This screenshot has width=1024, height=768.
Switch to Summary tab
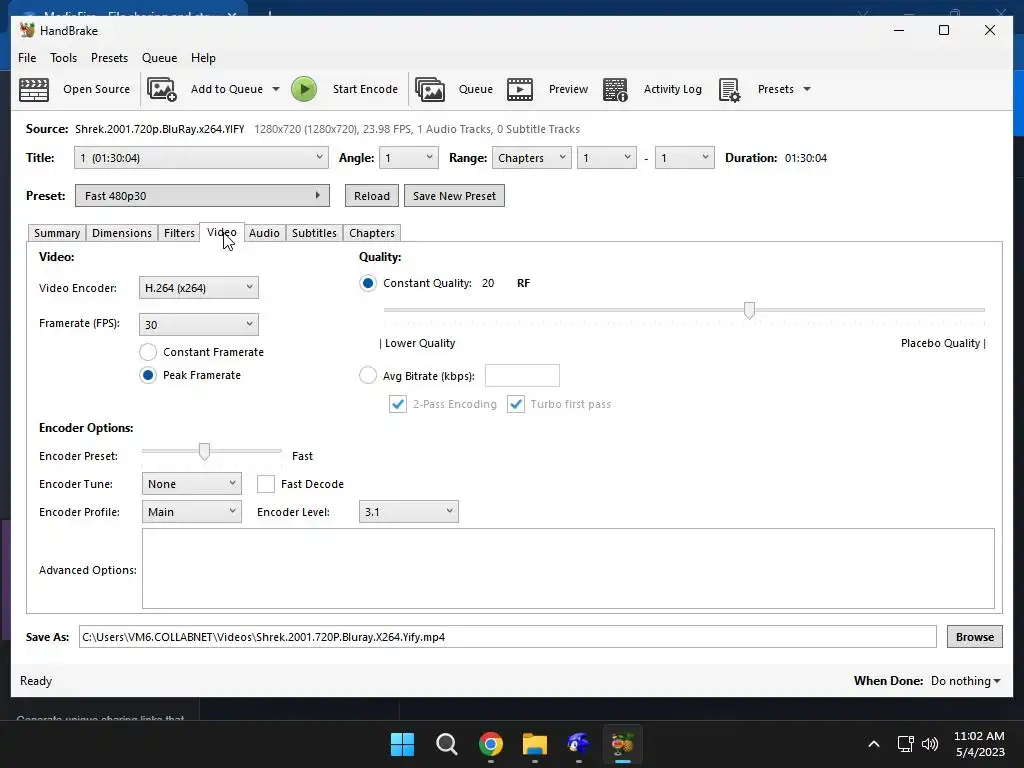(x=57, y=233)
